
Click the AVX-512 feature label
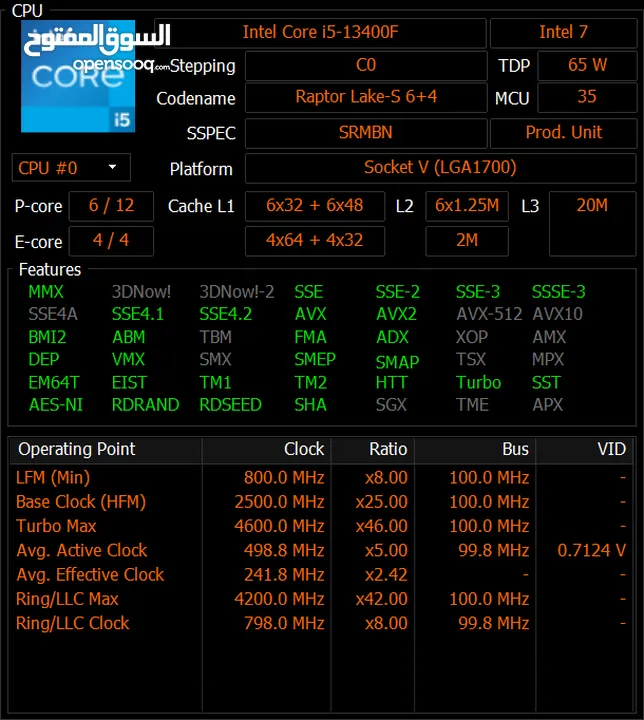[x=489, y=315]
